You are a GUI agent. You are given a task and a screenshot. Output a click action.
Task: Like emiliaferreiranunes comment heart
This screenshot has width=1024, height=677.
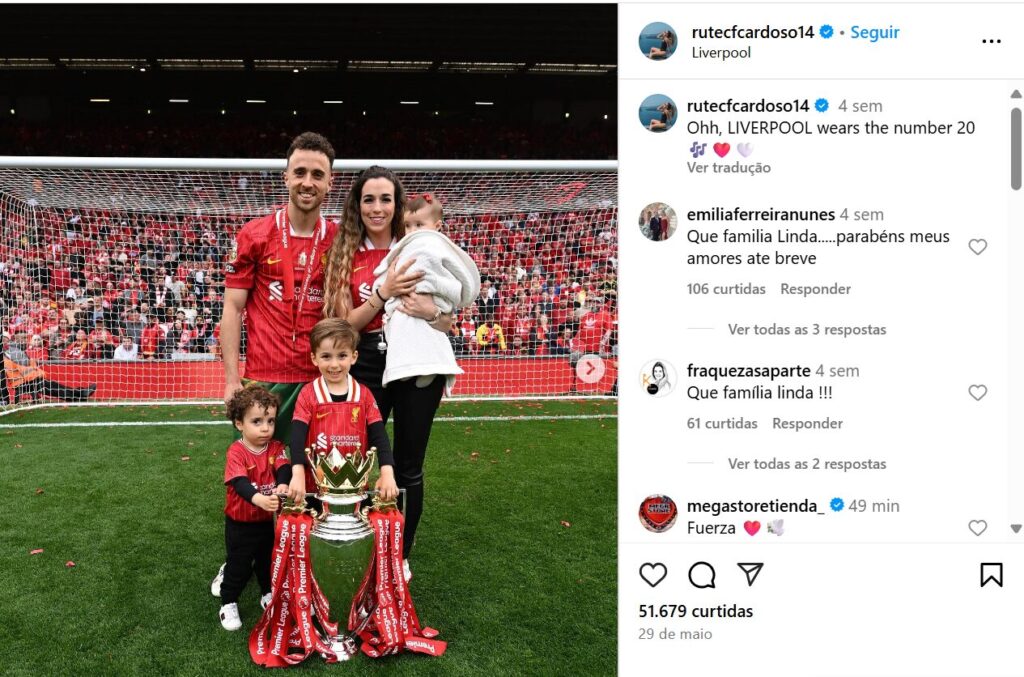(x=977, y=247)
